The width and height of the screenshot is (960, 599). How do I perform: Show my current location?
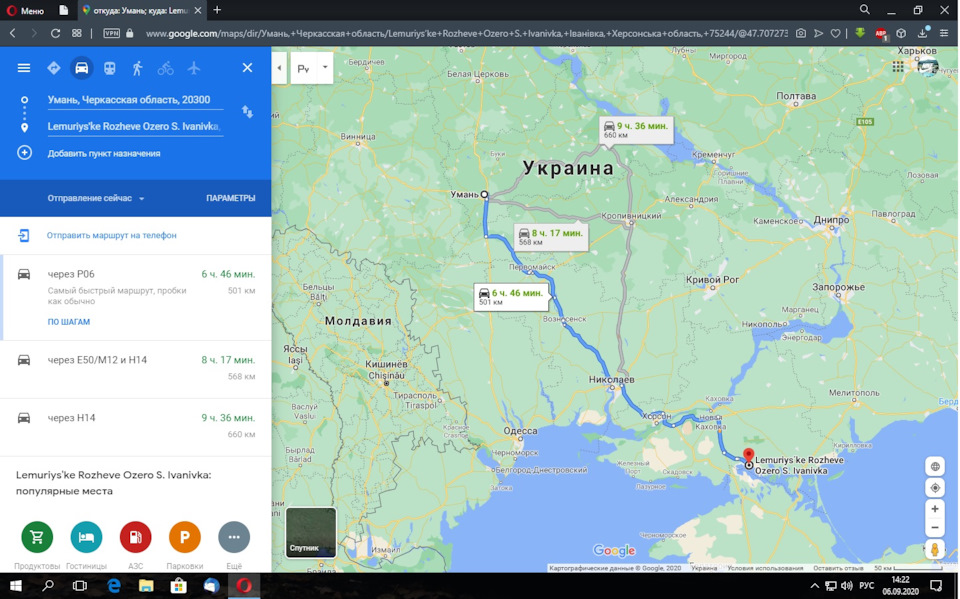[x=935, y=488]
